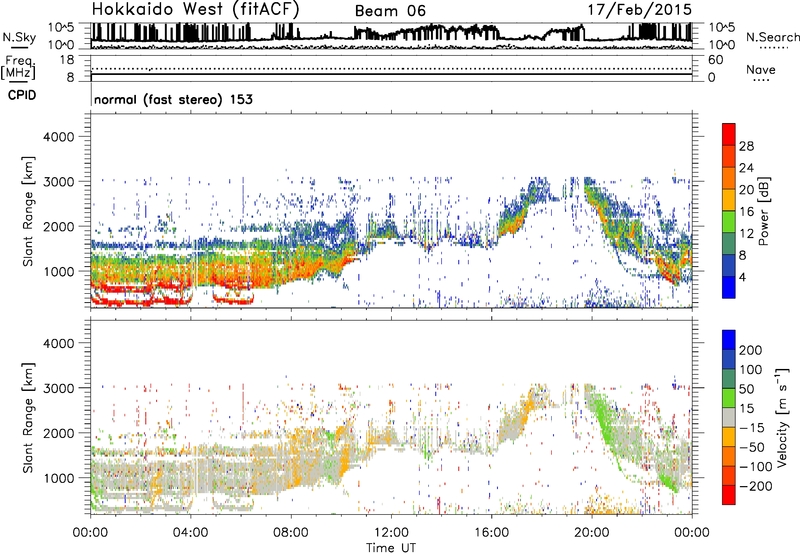This screenshot has height=554, width=800.
Task: Select the grey -15 to 15 Velocity colorbar segment
Action: click(x=729, y=417)
